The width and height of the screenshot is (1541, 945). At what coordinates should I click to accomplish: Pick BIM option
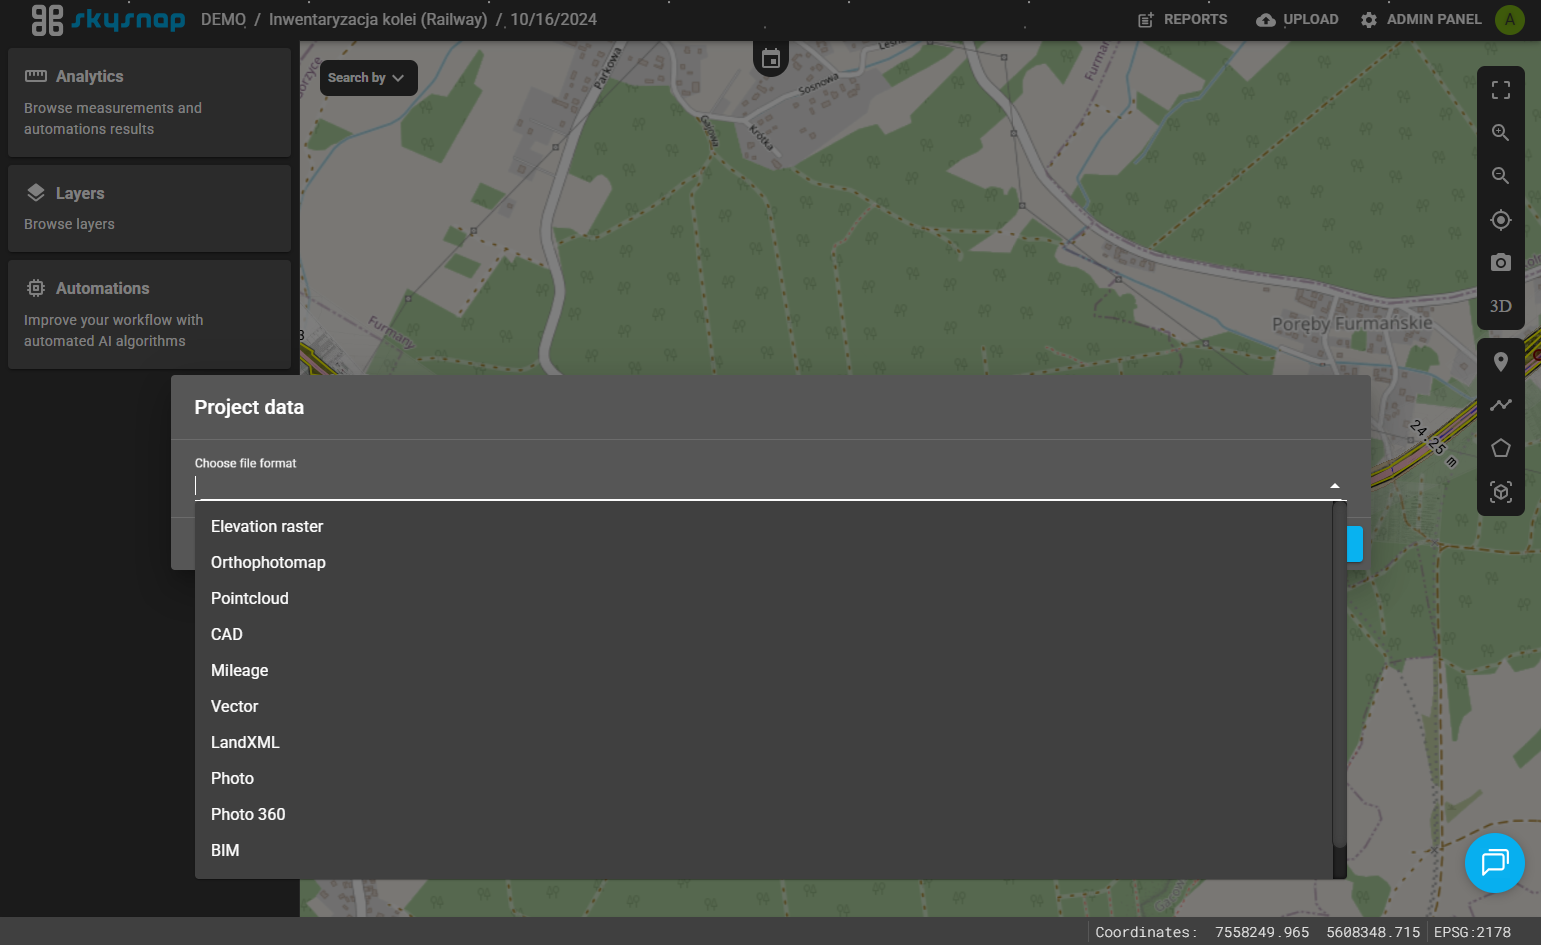tap(764, 850)
